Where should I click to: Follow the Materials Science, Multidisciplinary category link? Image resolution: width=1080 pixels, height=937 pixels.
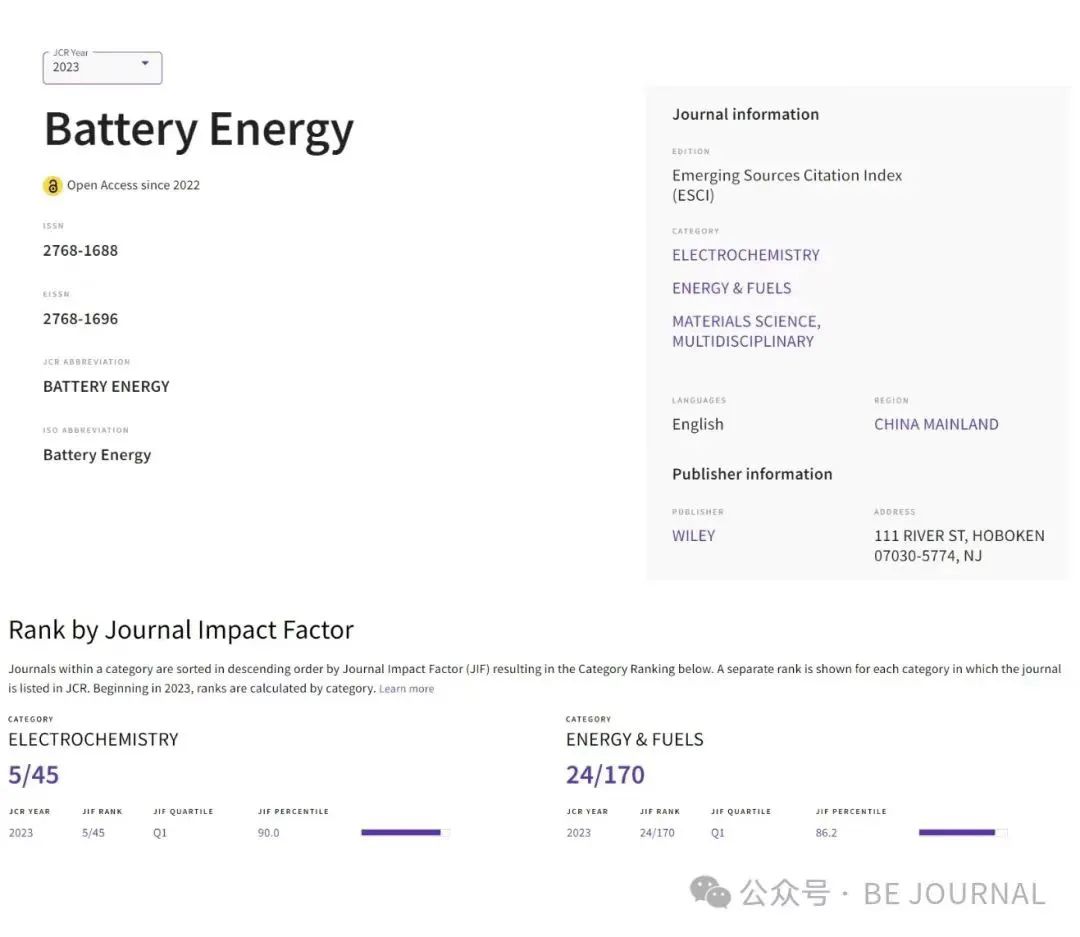tap(745, 331)
